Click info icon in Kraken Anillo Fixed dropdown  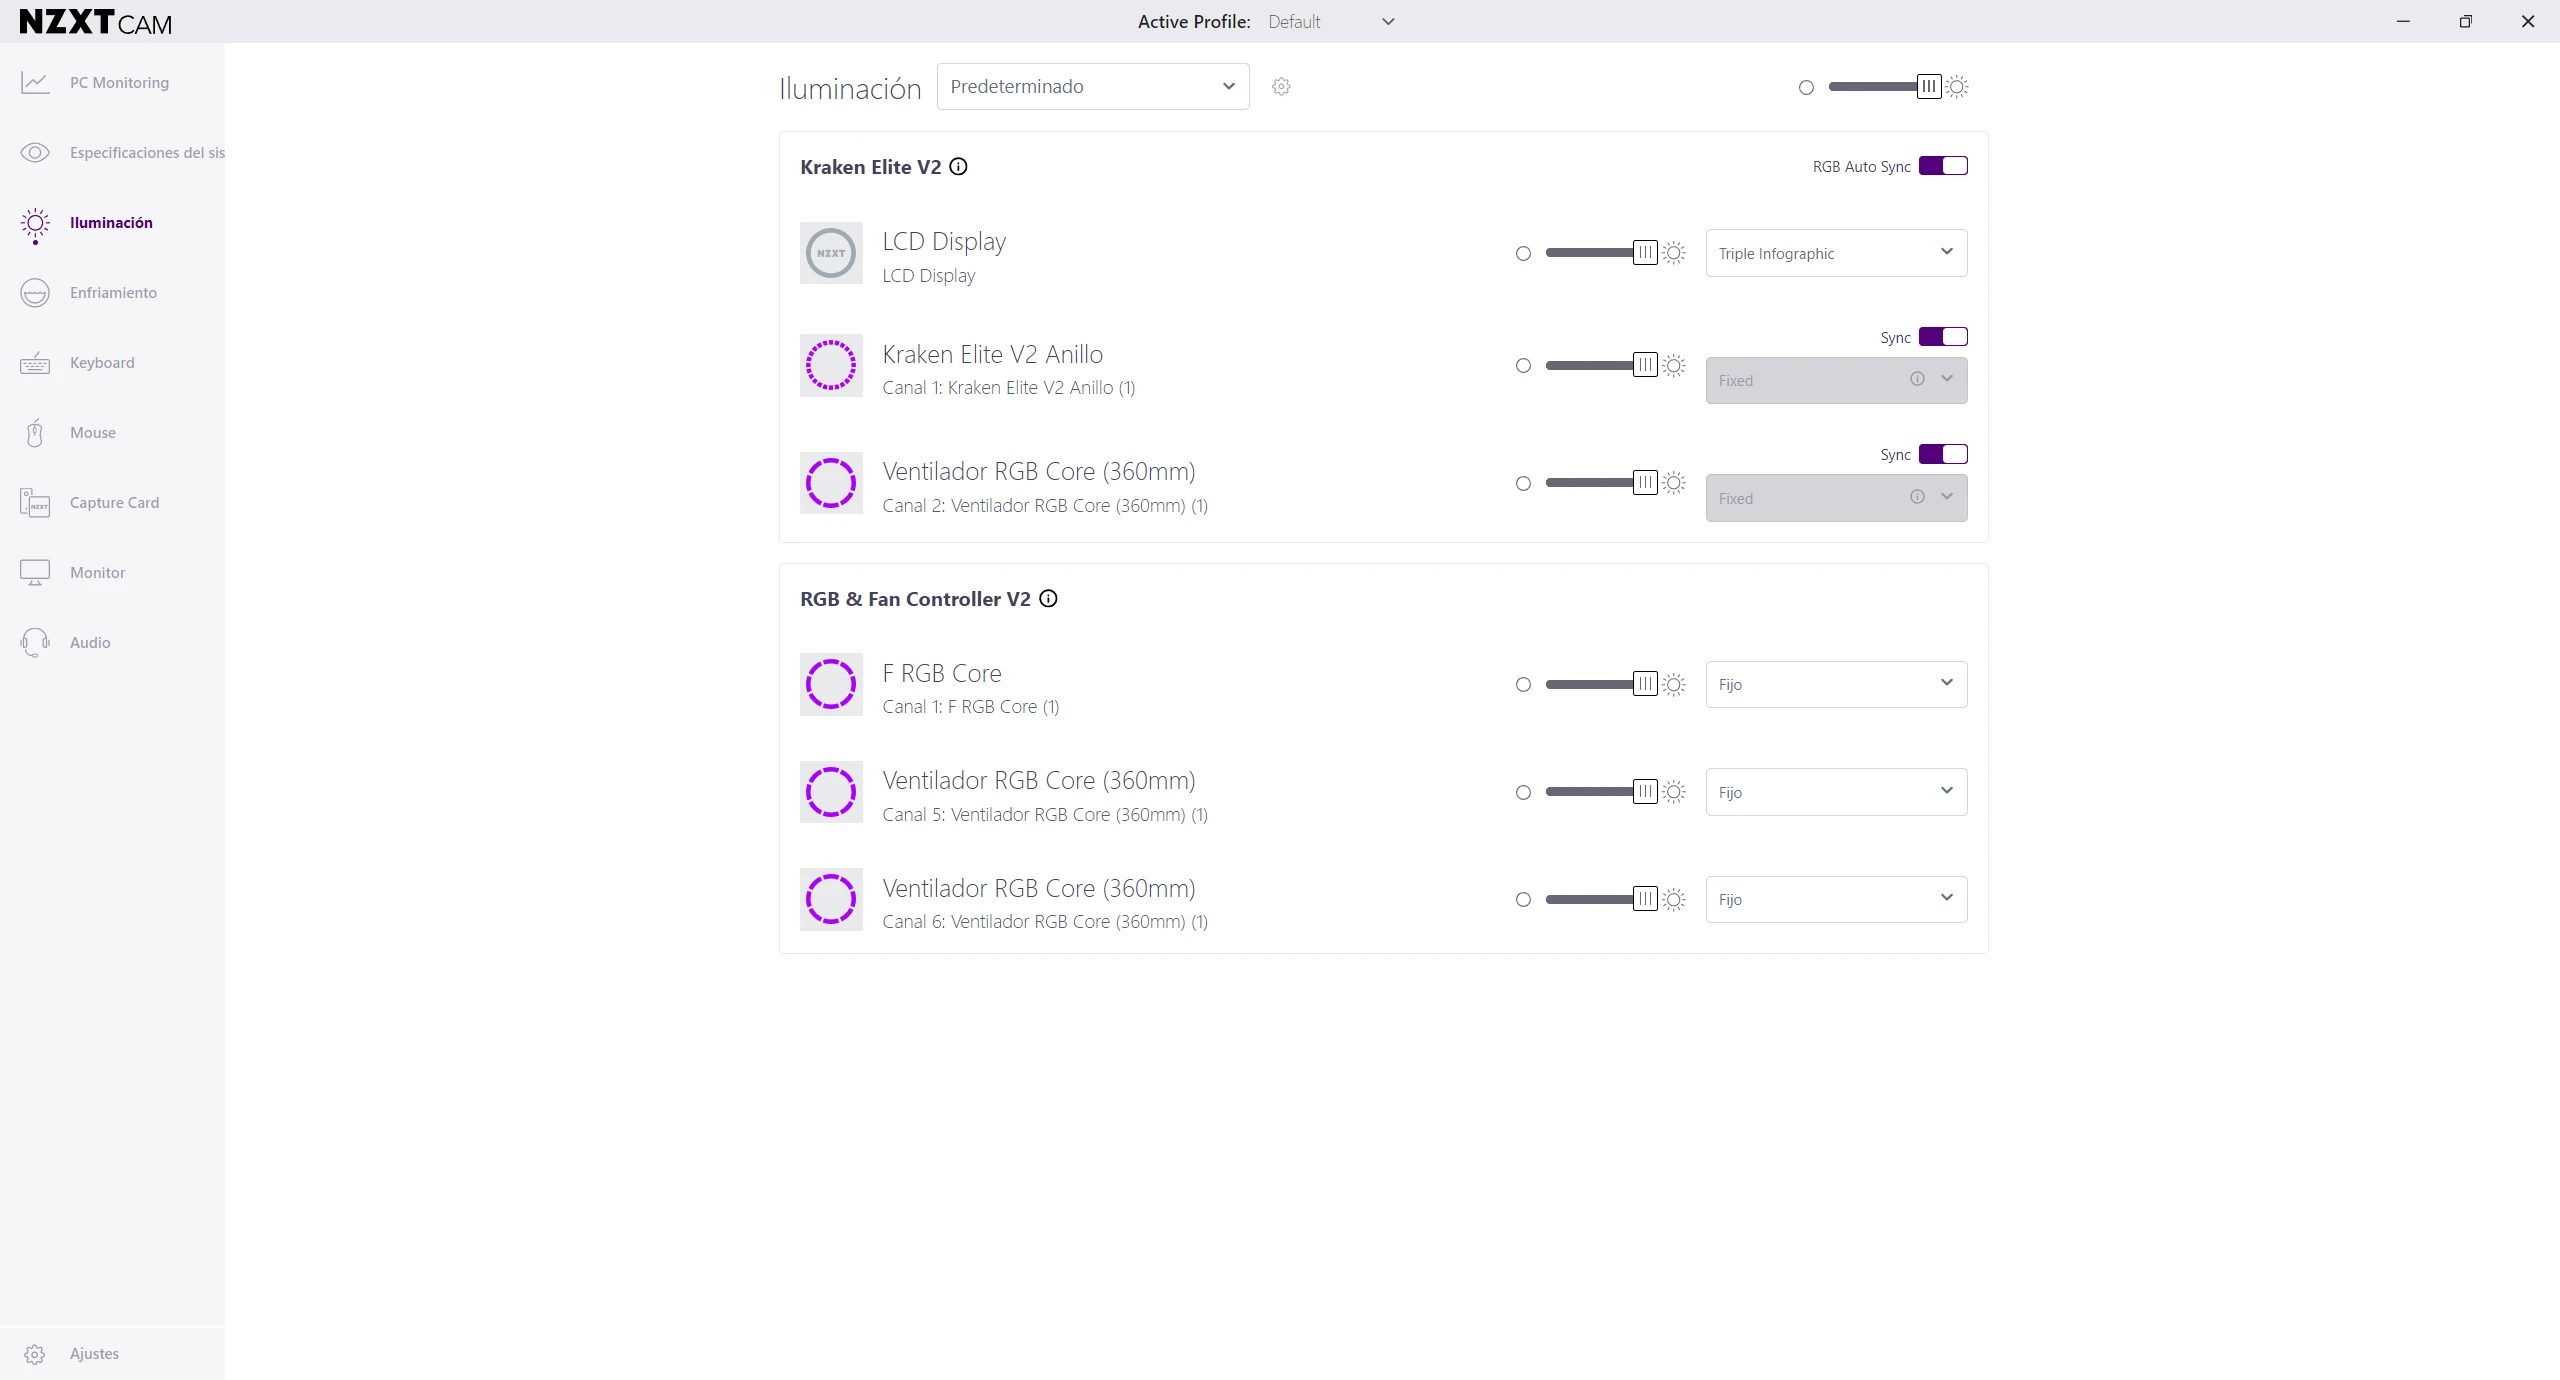(1917, 379)
